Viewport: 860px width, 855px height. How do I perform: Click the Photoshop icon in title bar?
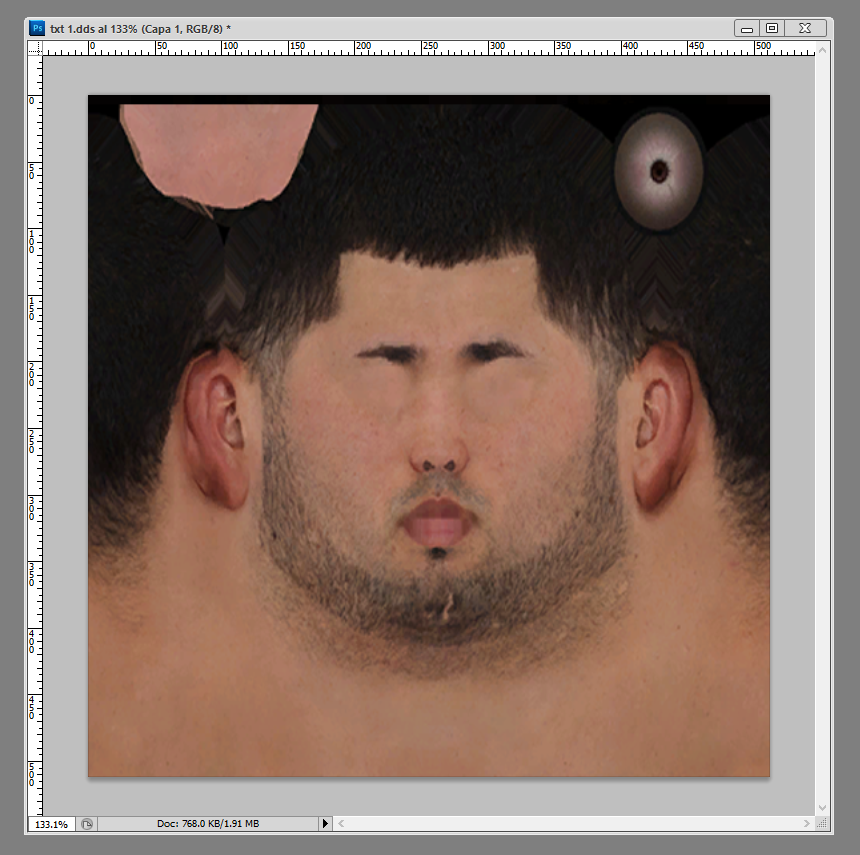37,28
